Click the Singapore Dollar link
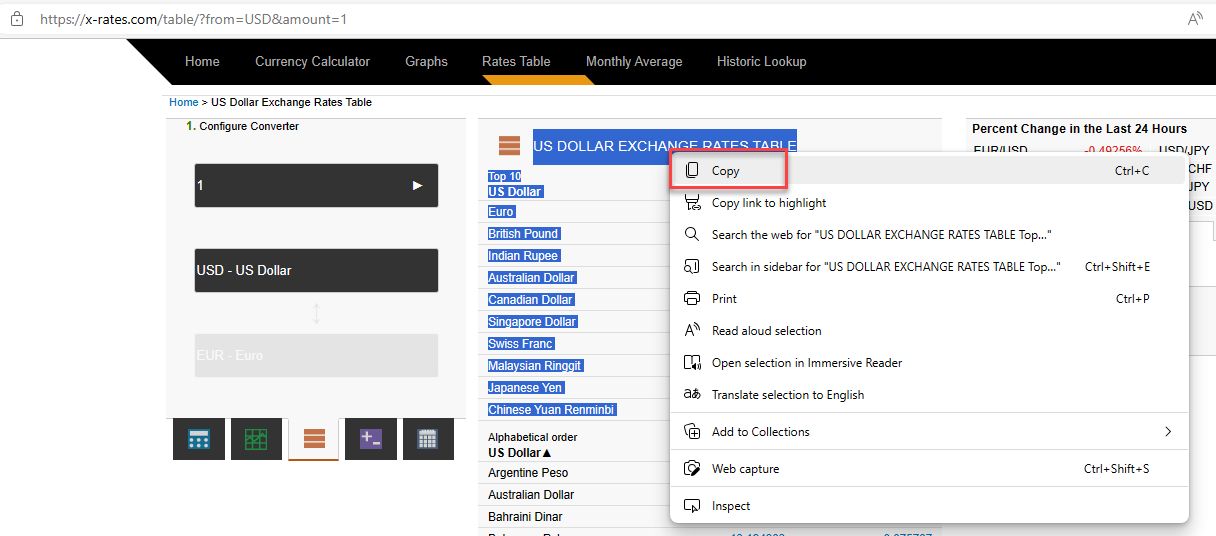Screen dimensions: 1216x536 (532, 322)
